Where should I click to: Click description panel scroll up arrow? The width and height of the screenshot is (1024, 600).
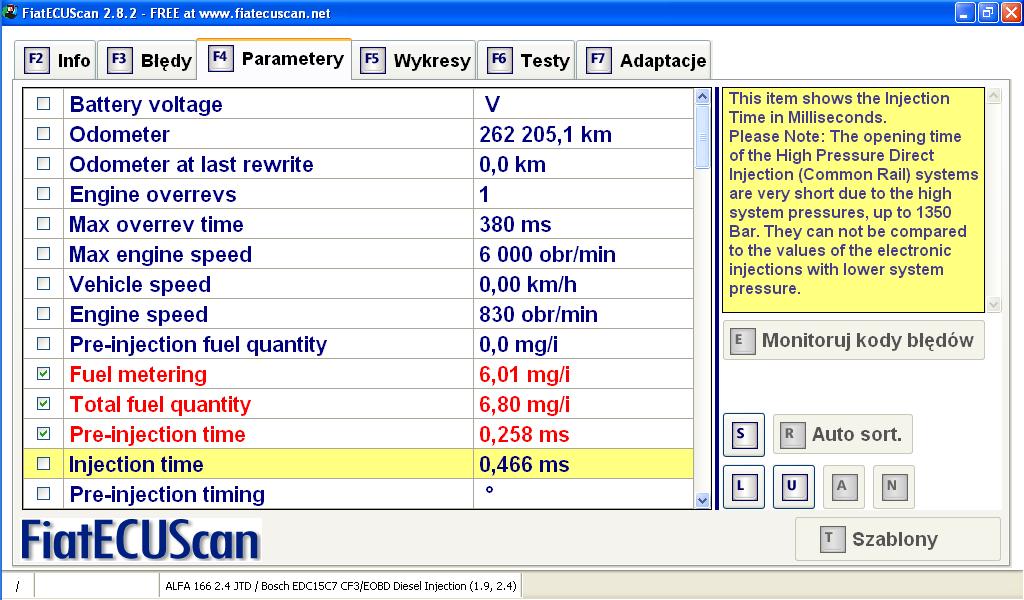(x=994, y=97)
